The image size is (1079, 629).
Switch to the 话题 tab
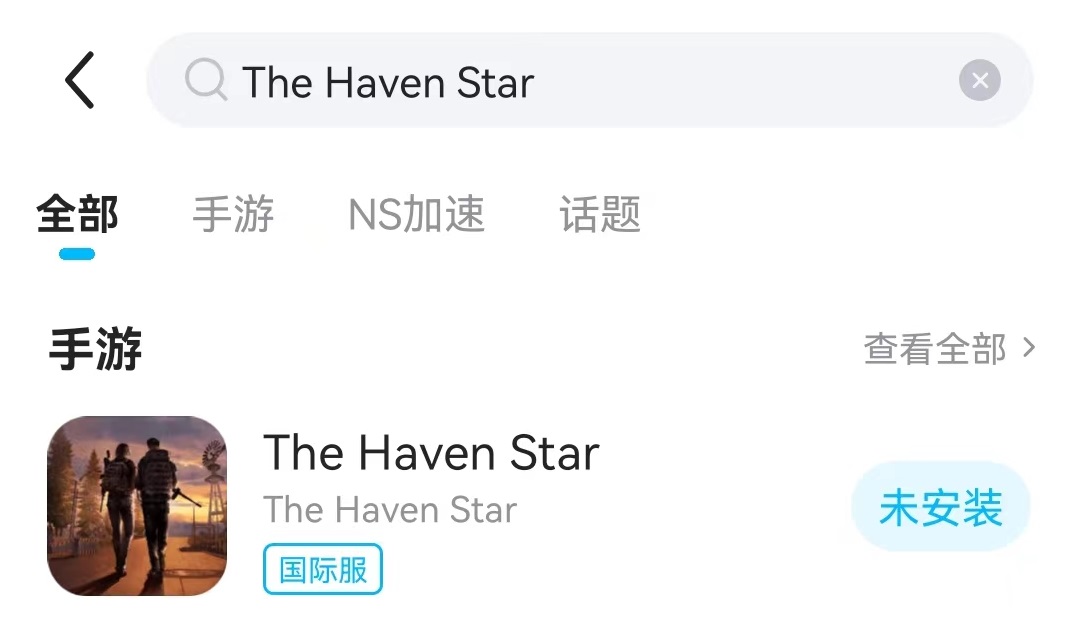point(599,214)
